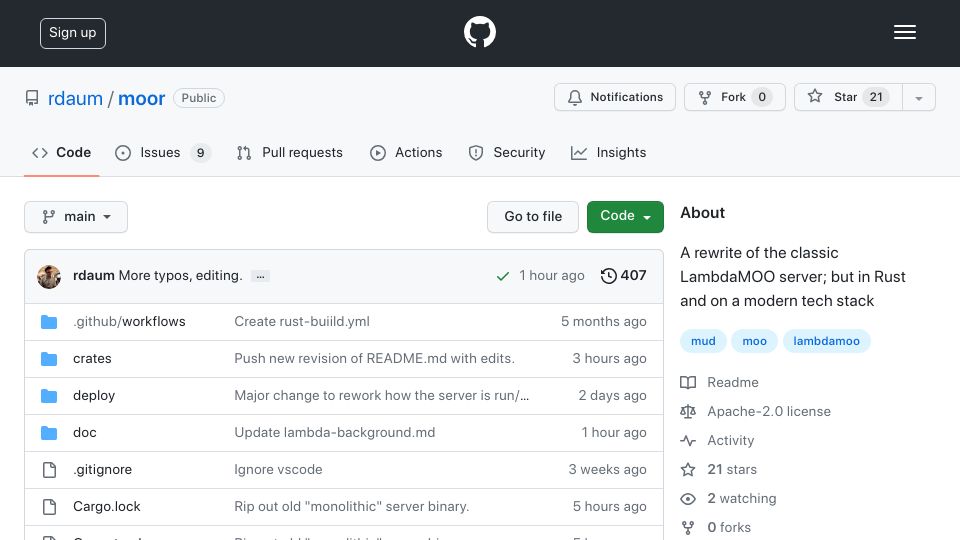Image resolution: width=960 pixels, height=540 pixels.
Task: Expand the green Code dropdown
Action: tap(625, 217)
